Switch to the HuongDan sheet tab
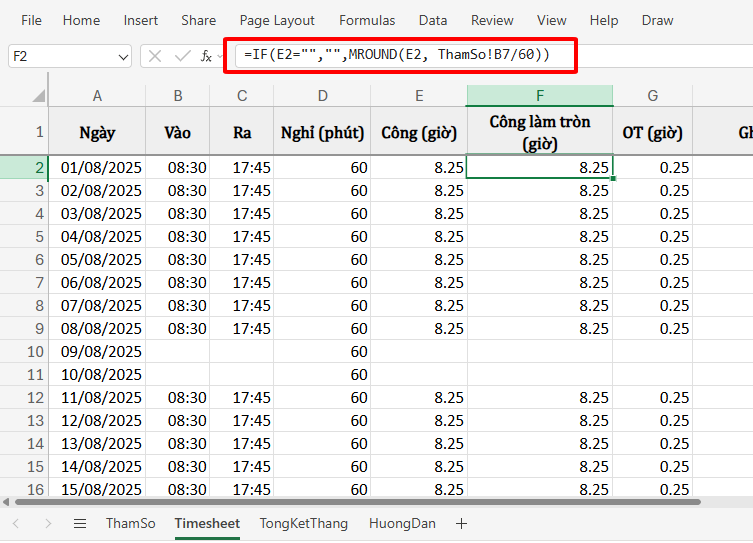 tap(402, 523)
